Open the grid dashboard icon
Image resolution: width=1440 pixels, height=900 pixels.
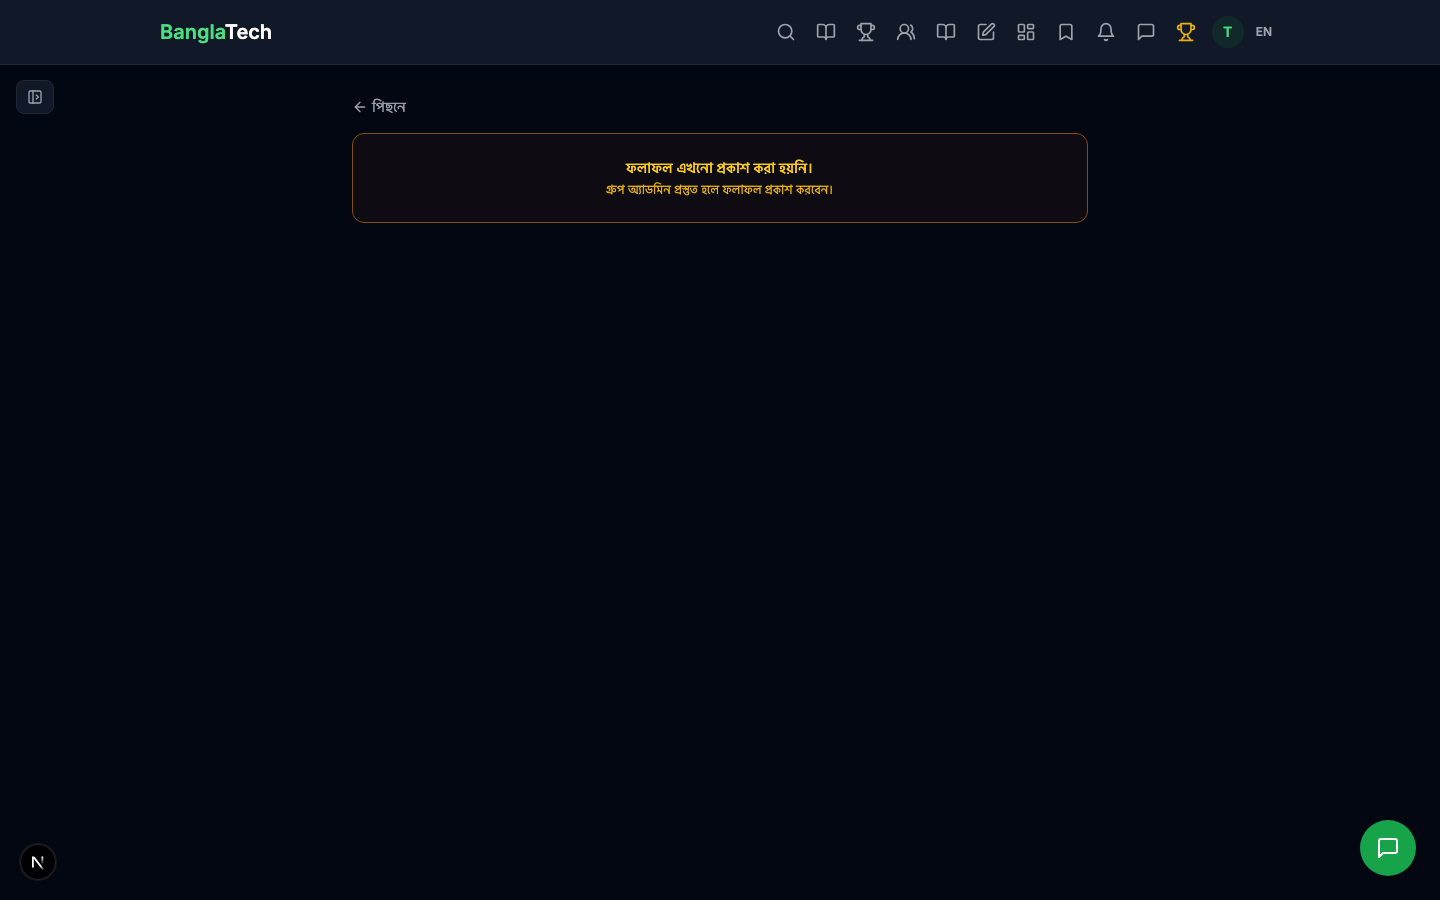click(x=1026, y=32)
